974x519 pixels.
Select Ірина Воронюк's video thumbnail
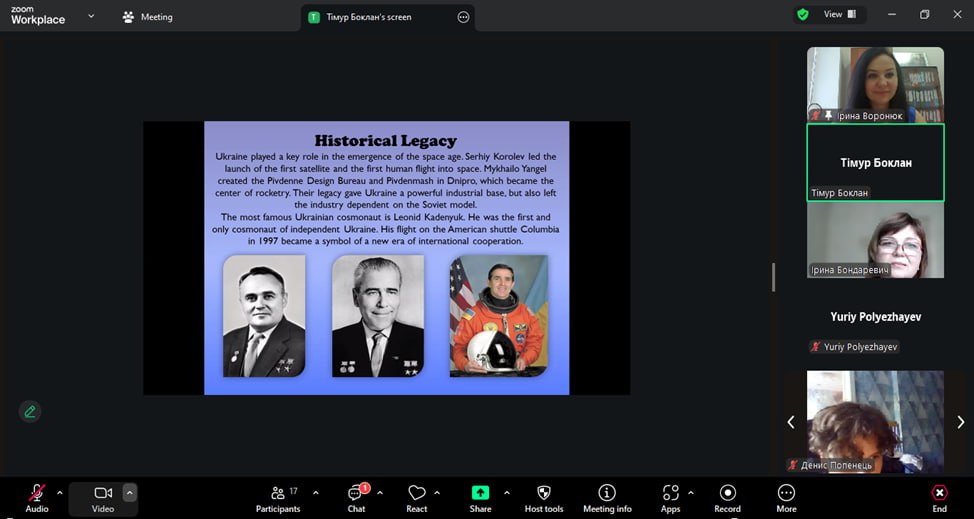[x=875, y=85]
